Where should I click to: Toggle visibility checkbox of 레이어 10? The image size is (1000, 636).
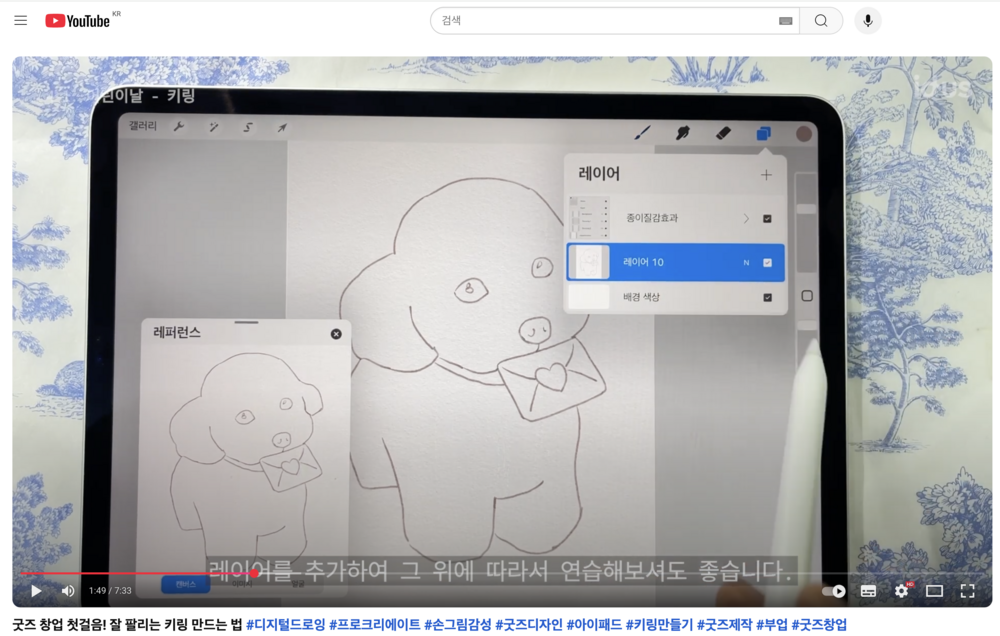[x=767, y=263]
